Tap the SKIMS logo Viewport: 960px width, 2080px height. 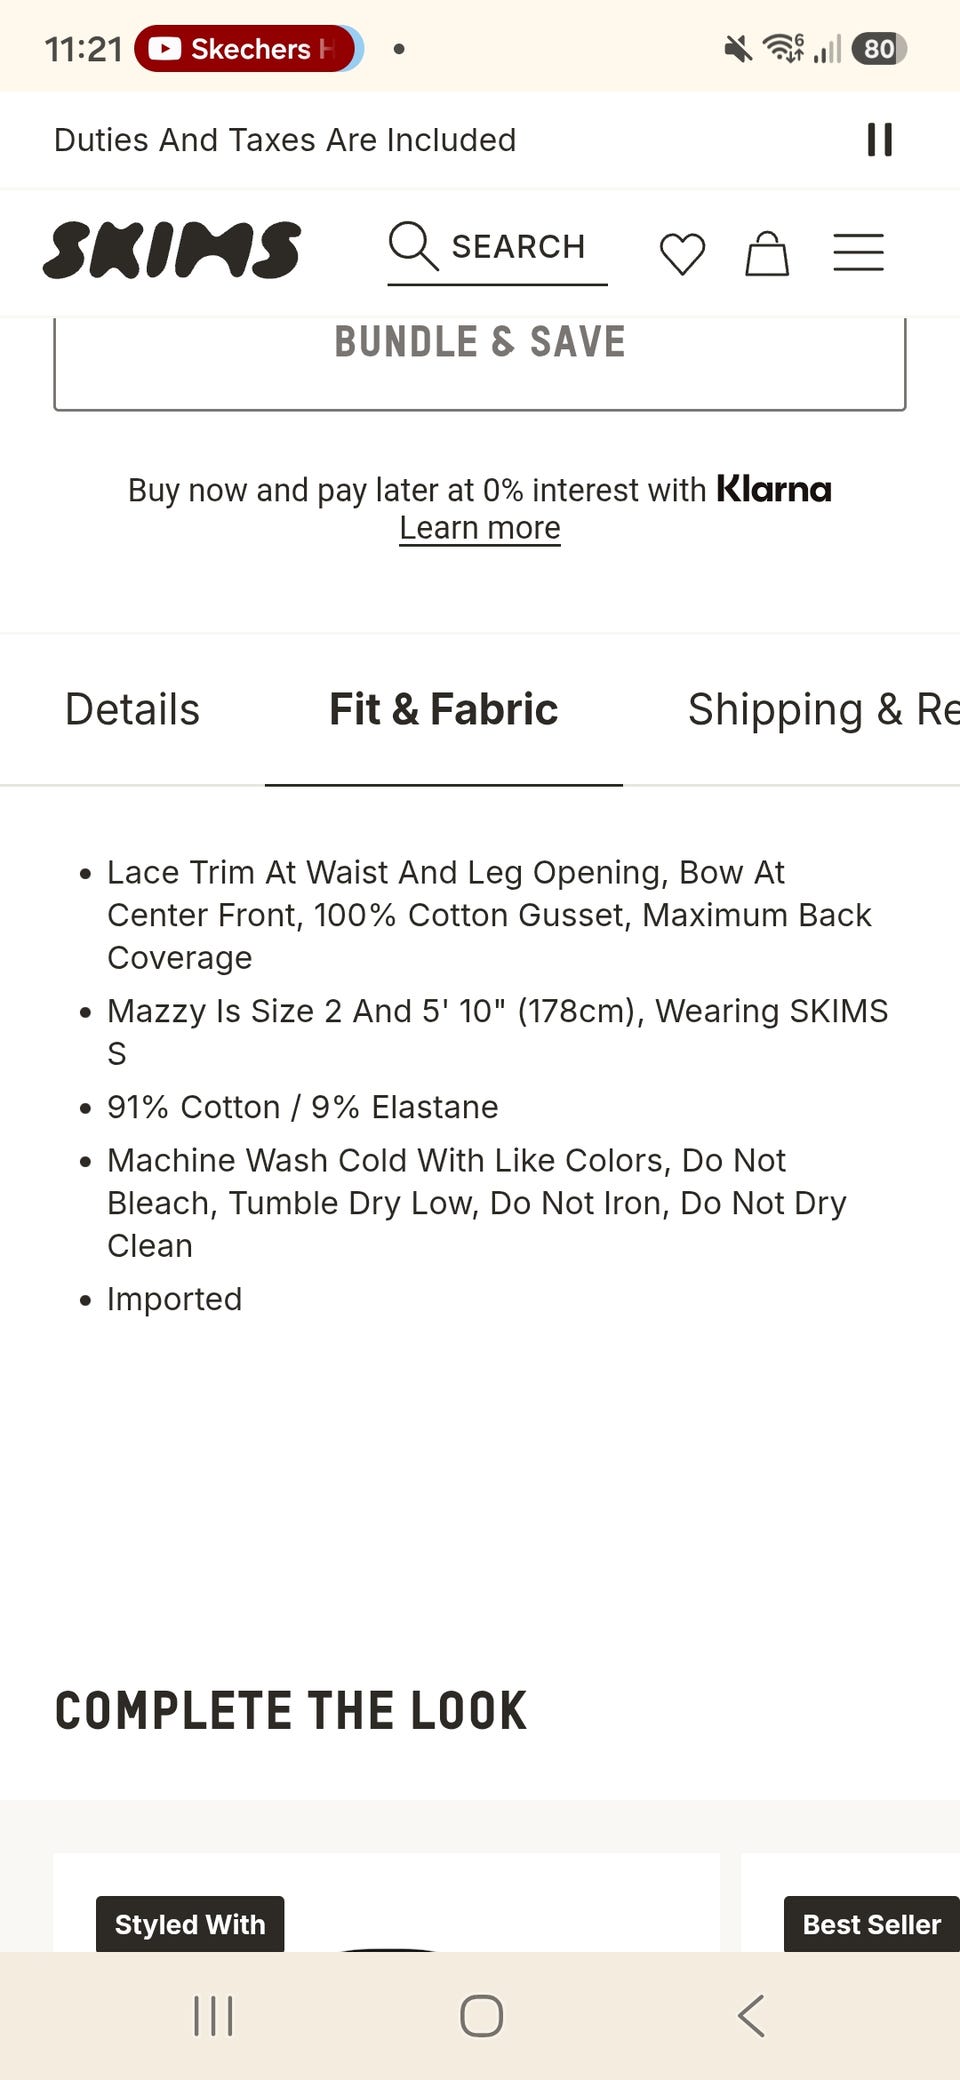coord(171,250)
